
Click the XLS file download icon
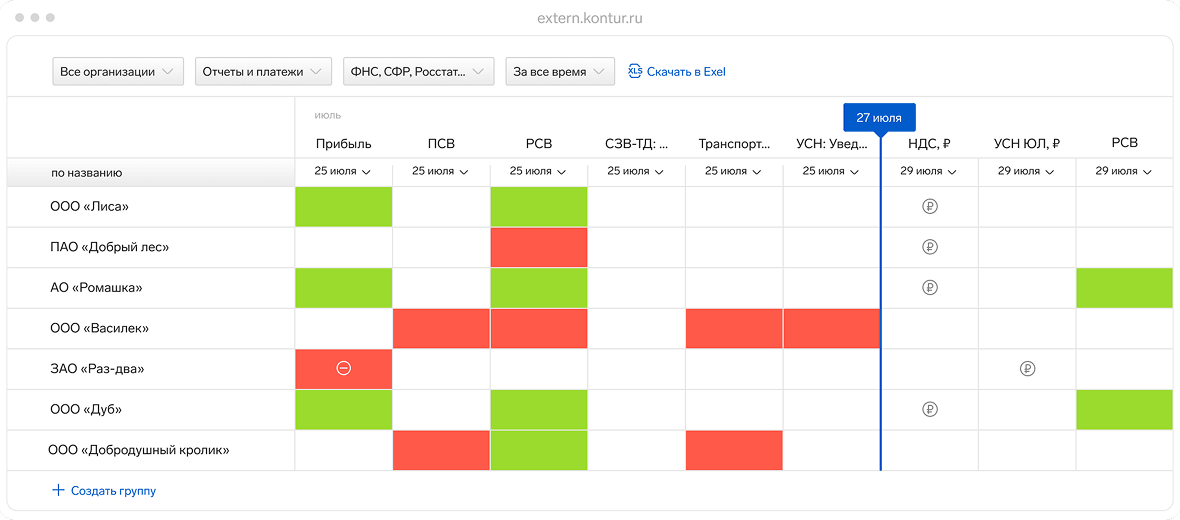tap(635, 71)
